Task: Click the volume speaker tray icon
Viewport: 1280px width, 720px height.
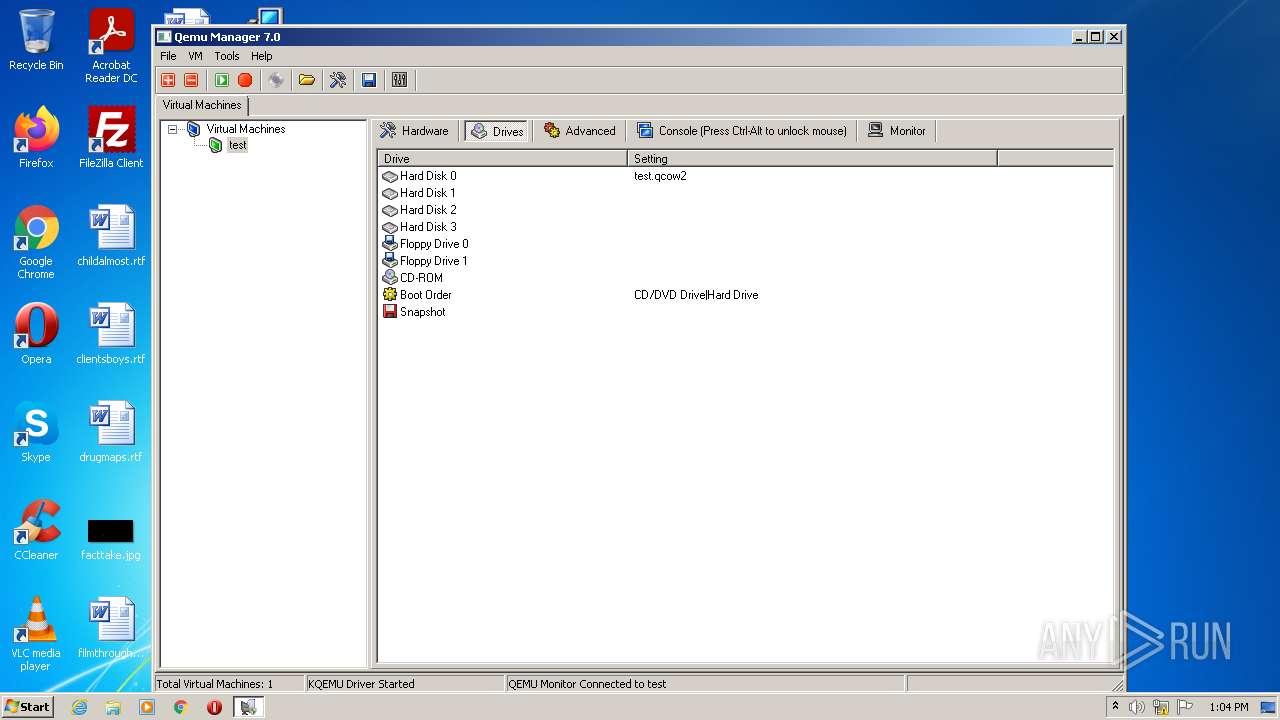Action: (x=1137, y=707)
